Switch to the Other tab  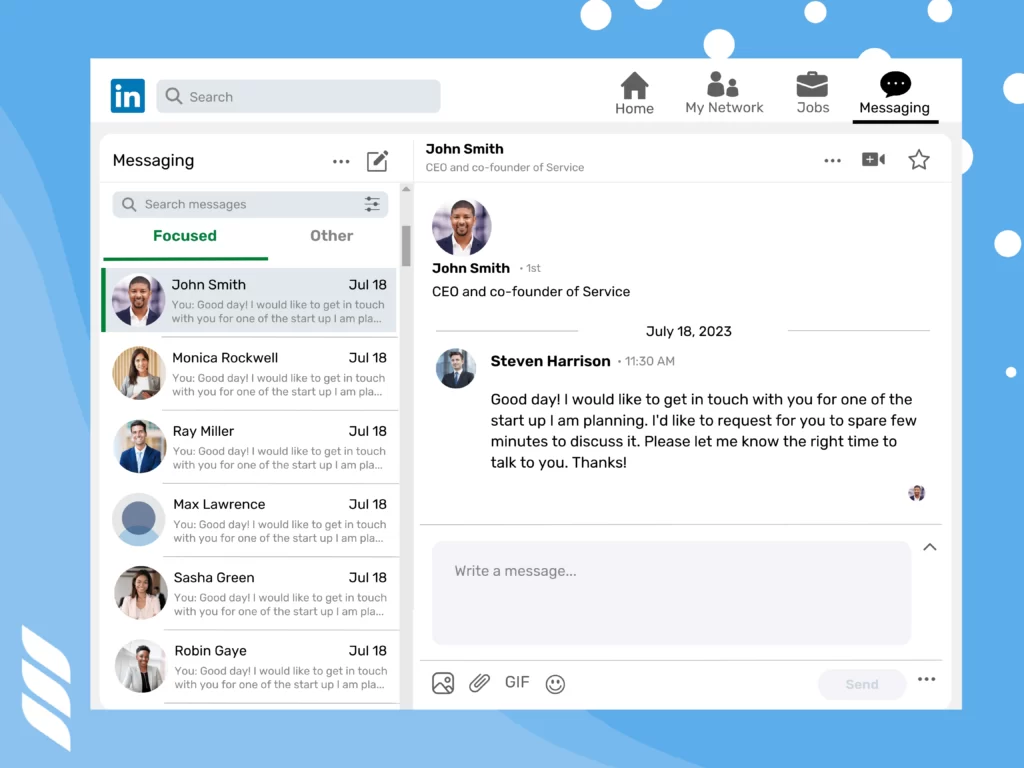pos(331,236)
